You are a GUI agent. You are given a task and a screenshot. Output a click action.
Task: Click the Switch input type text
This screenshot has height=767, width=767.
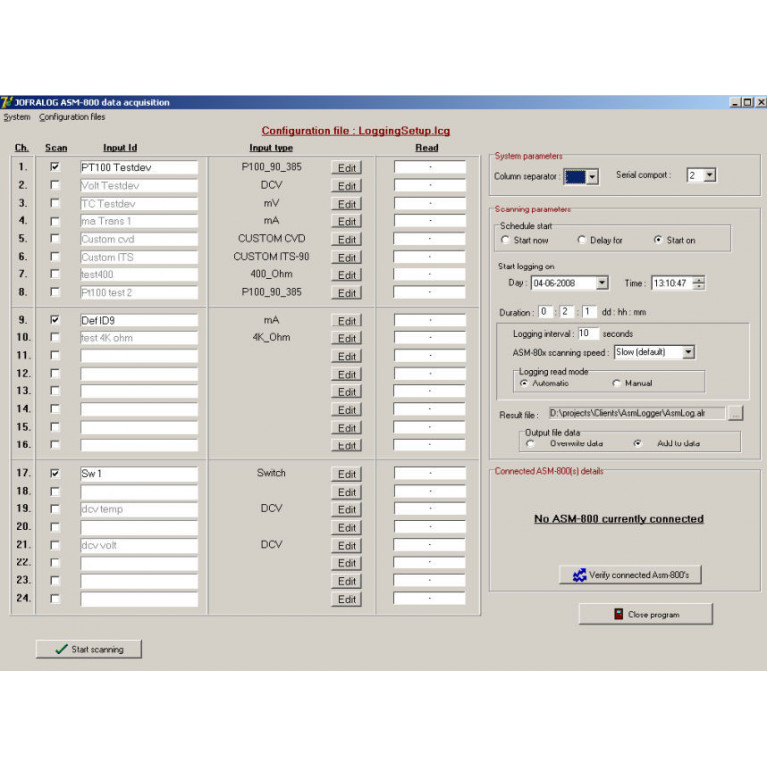tap(271, 473)
